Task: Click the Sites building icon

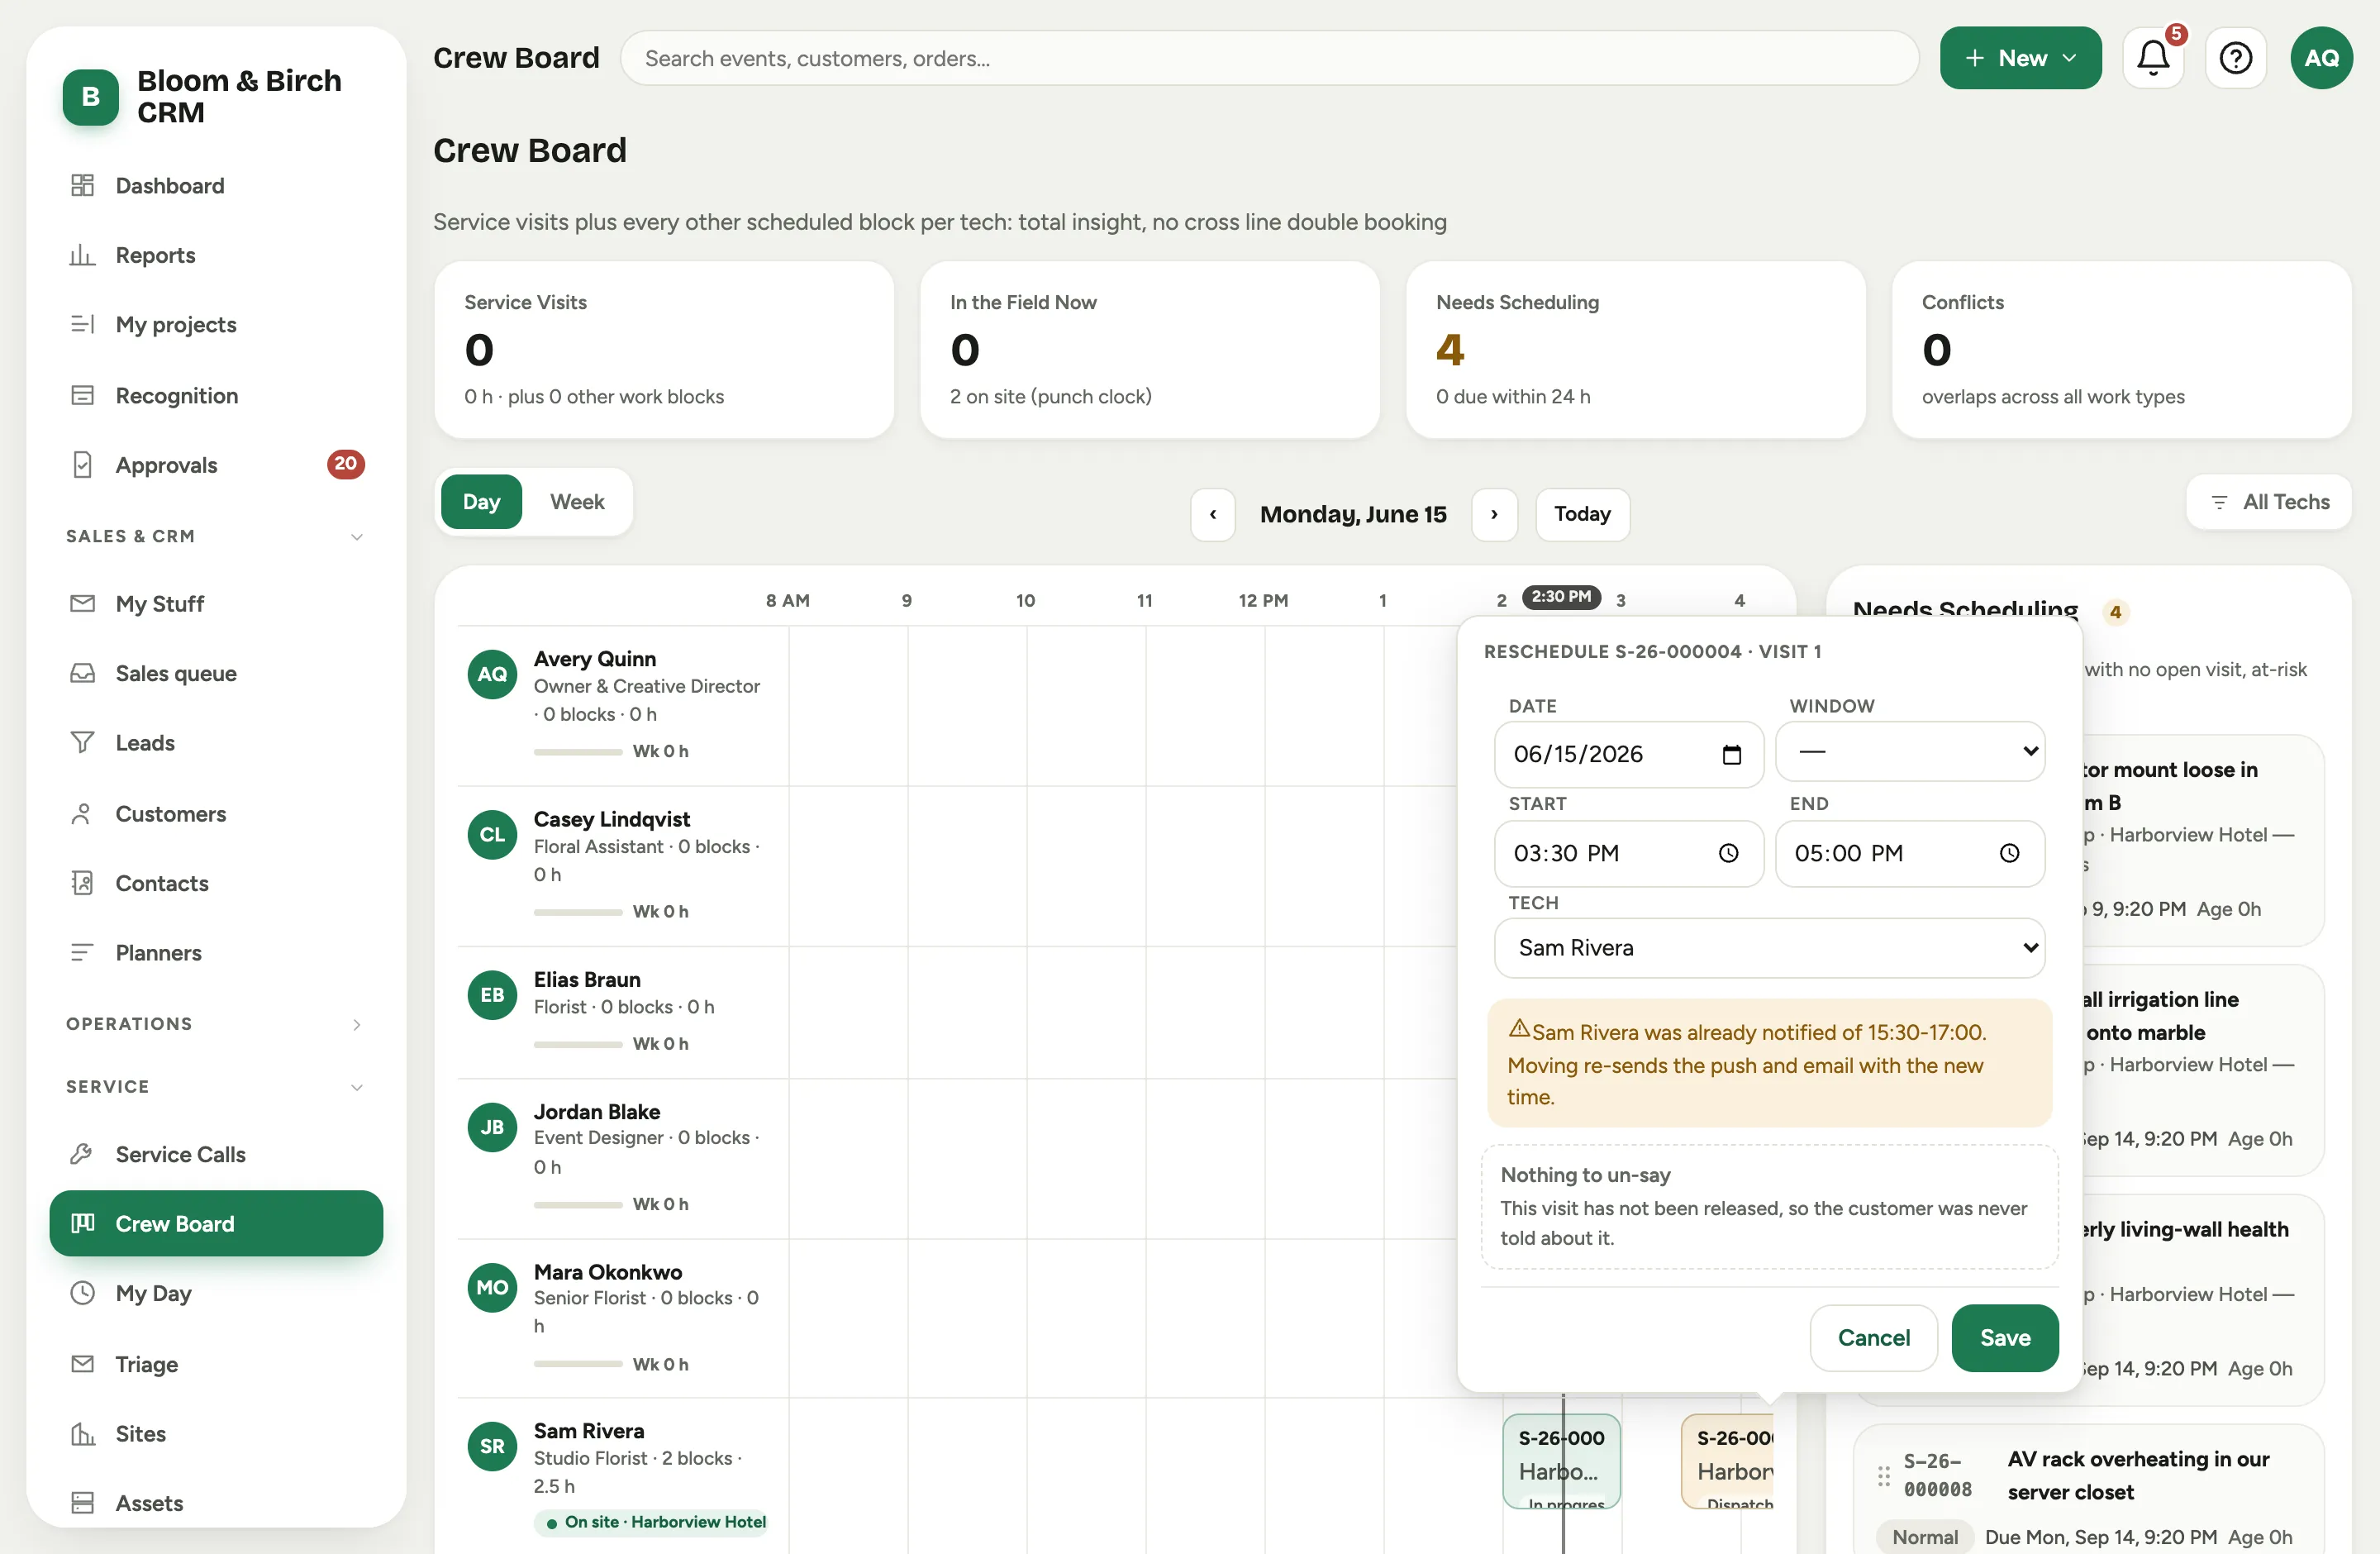Action: pos(82,1433)
